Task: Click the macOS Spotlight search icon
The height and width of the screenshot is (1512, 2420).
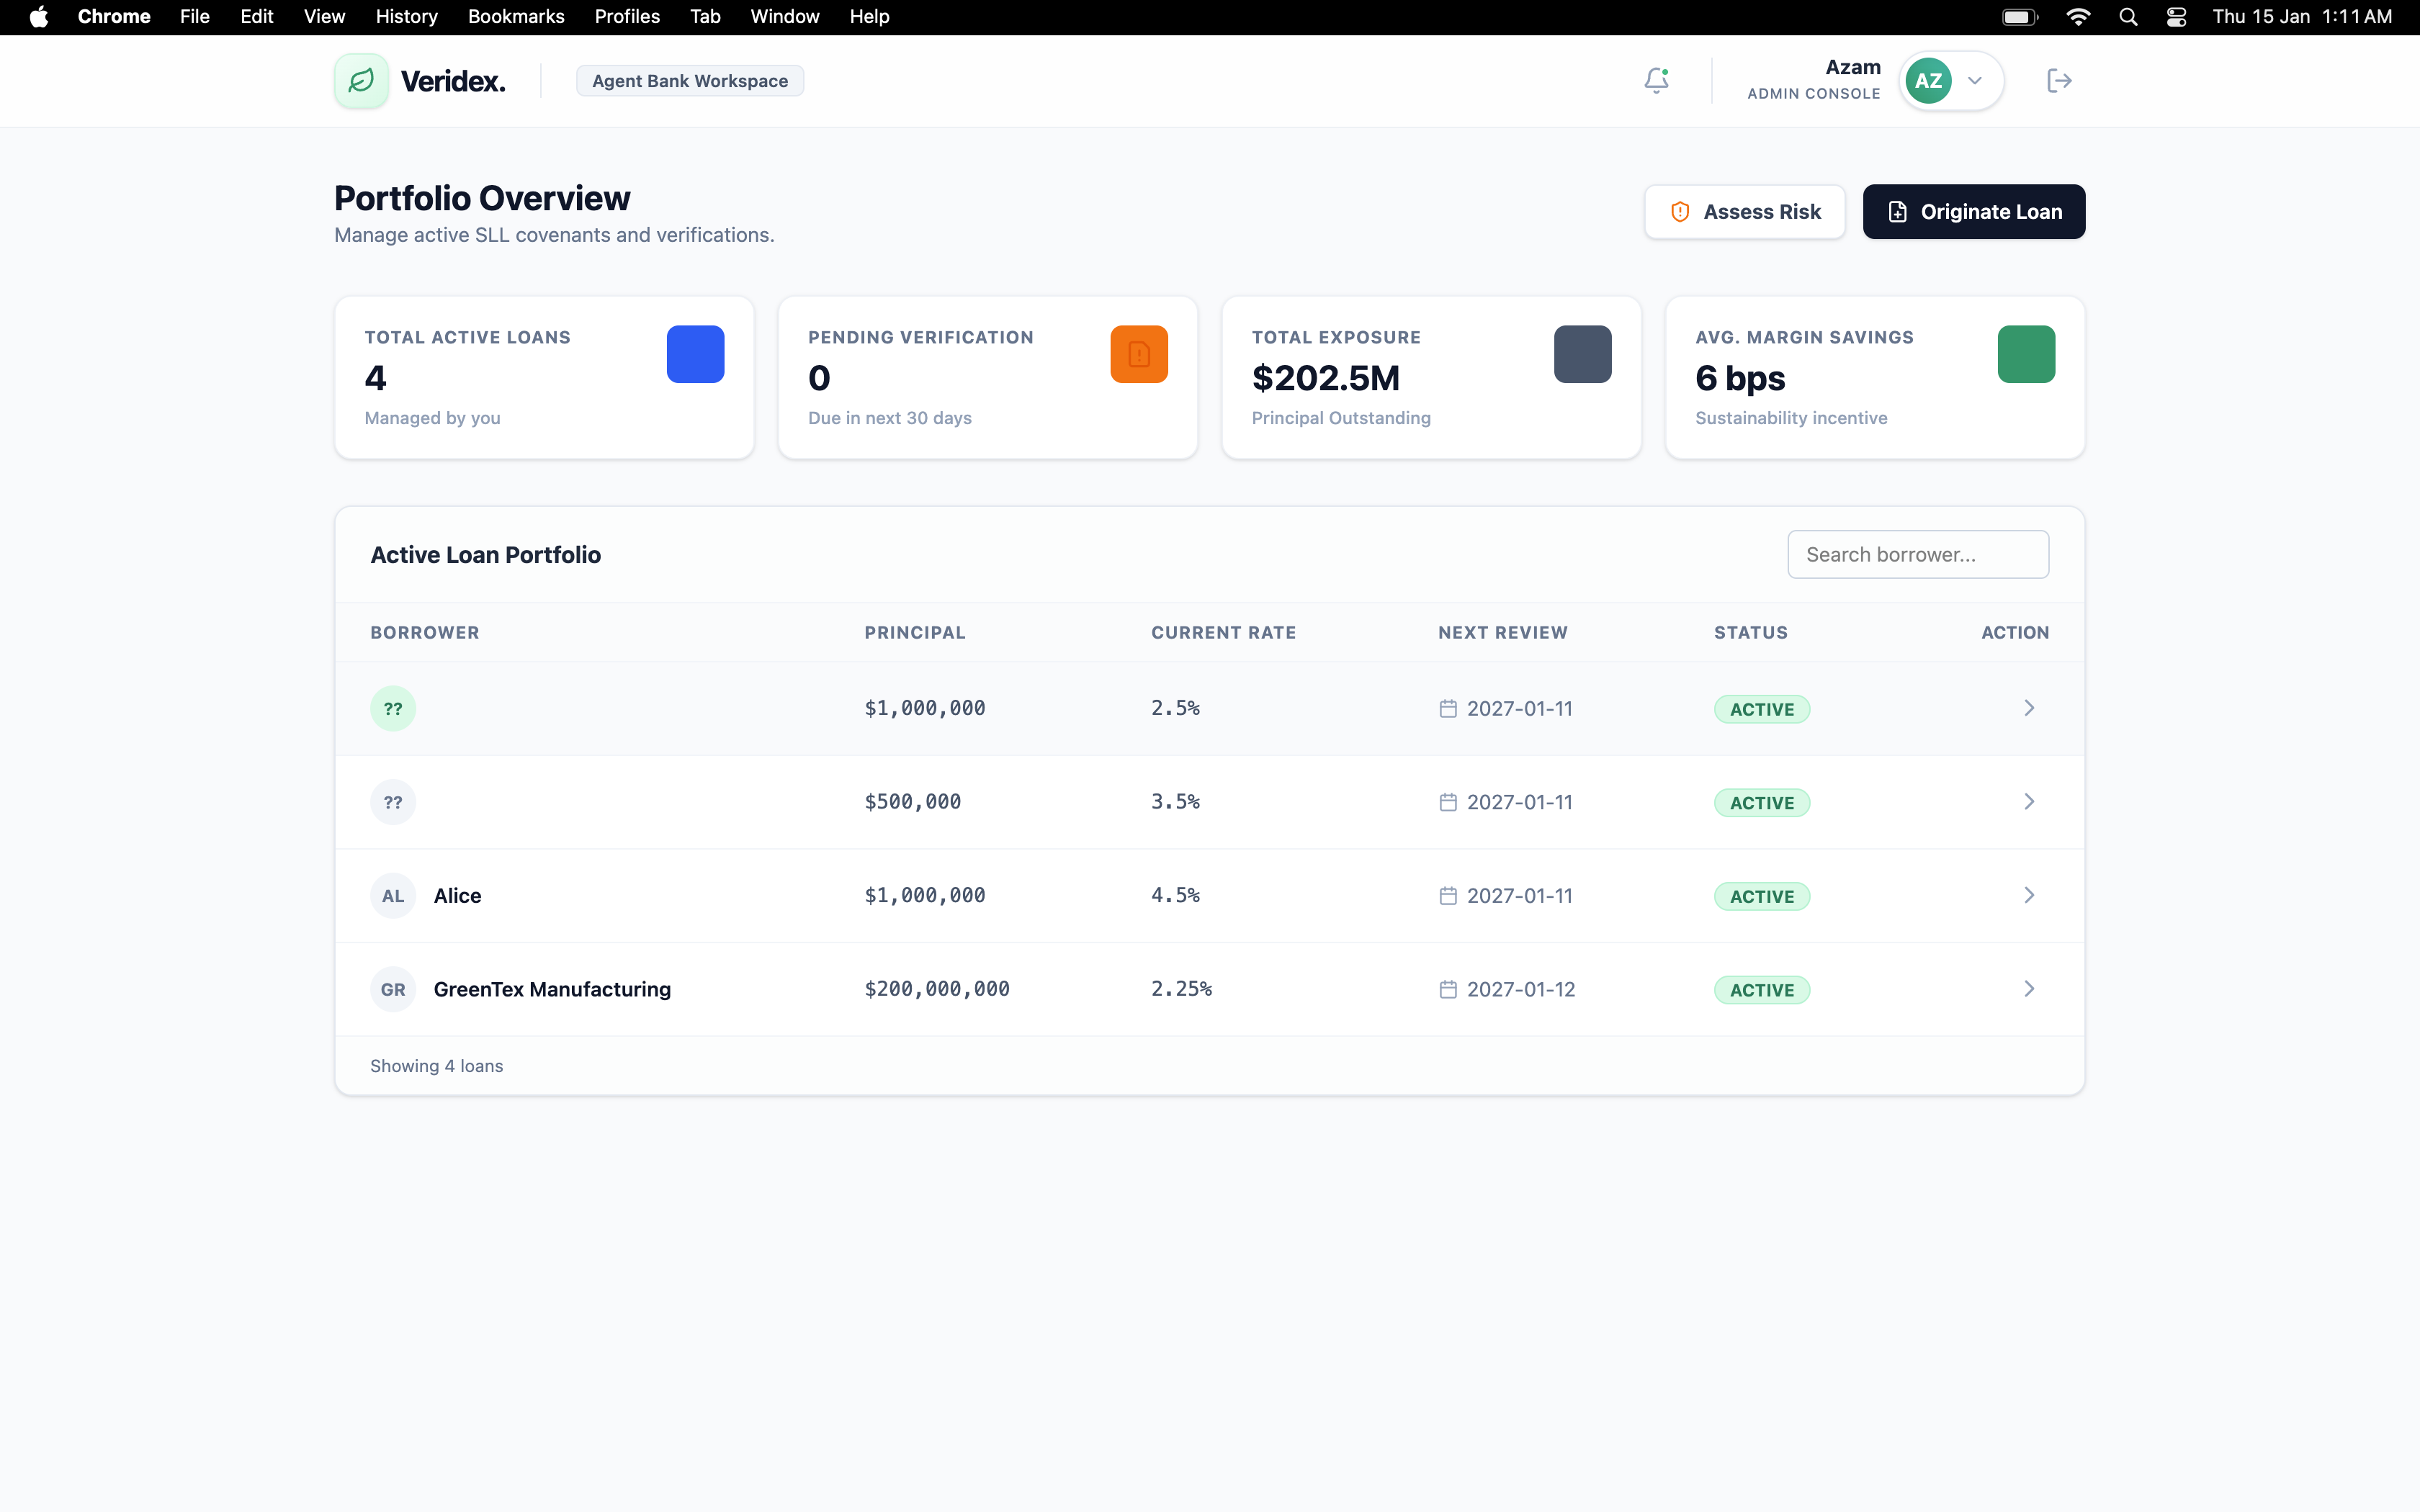Action: tap(2128, 17)
